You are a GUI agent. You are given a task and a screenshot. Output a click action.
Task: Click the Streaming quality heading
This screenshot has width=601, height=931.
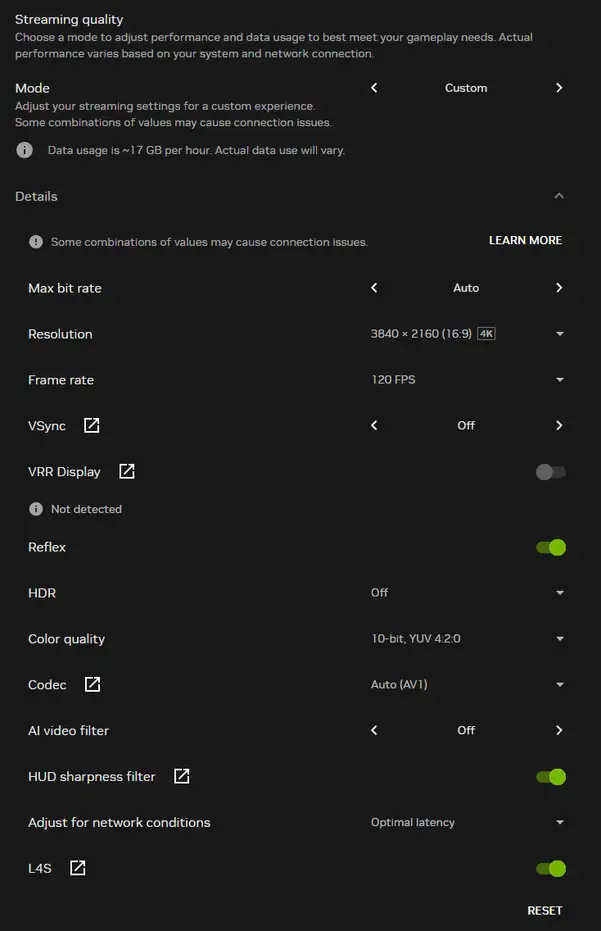pos(69,20)
